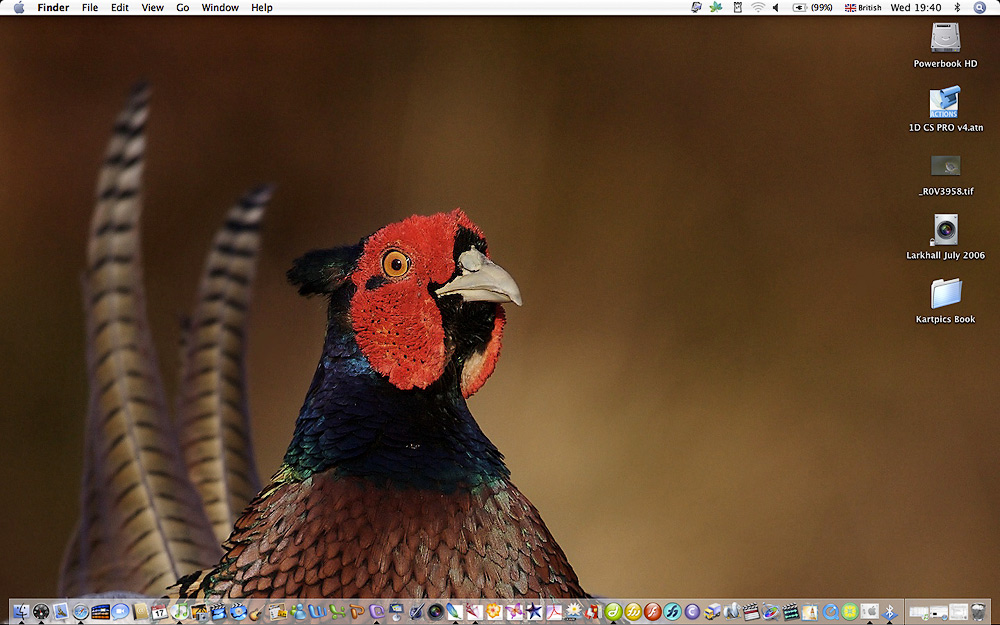Launch Photoshop feather icon in Dock
1000x625 pixels.
pos(454,612)
